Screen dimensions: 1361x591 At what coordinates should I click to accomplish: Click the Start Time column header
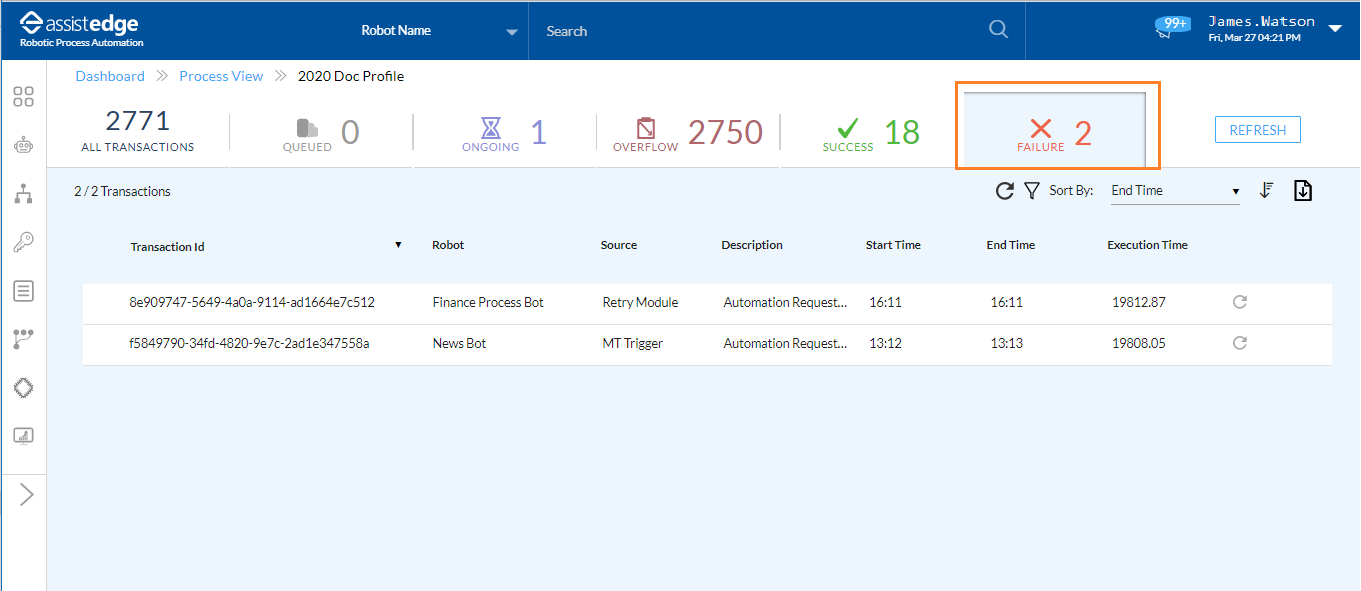coord(893,245)
